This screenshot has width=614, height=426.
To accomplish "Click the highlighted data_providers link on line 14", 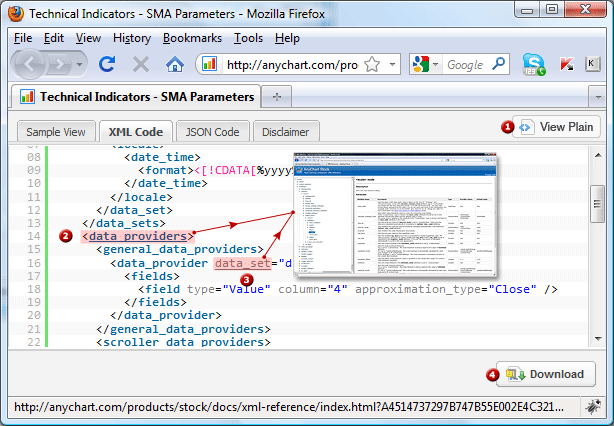I will [137, 236].
